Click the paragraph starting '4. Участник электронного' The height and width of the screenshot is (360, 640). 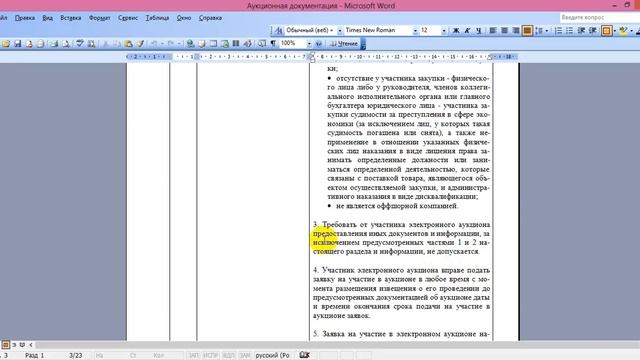pos(402,293)
